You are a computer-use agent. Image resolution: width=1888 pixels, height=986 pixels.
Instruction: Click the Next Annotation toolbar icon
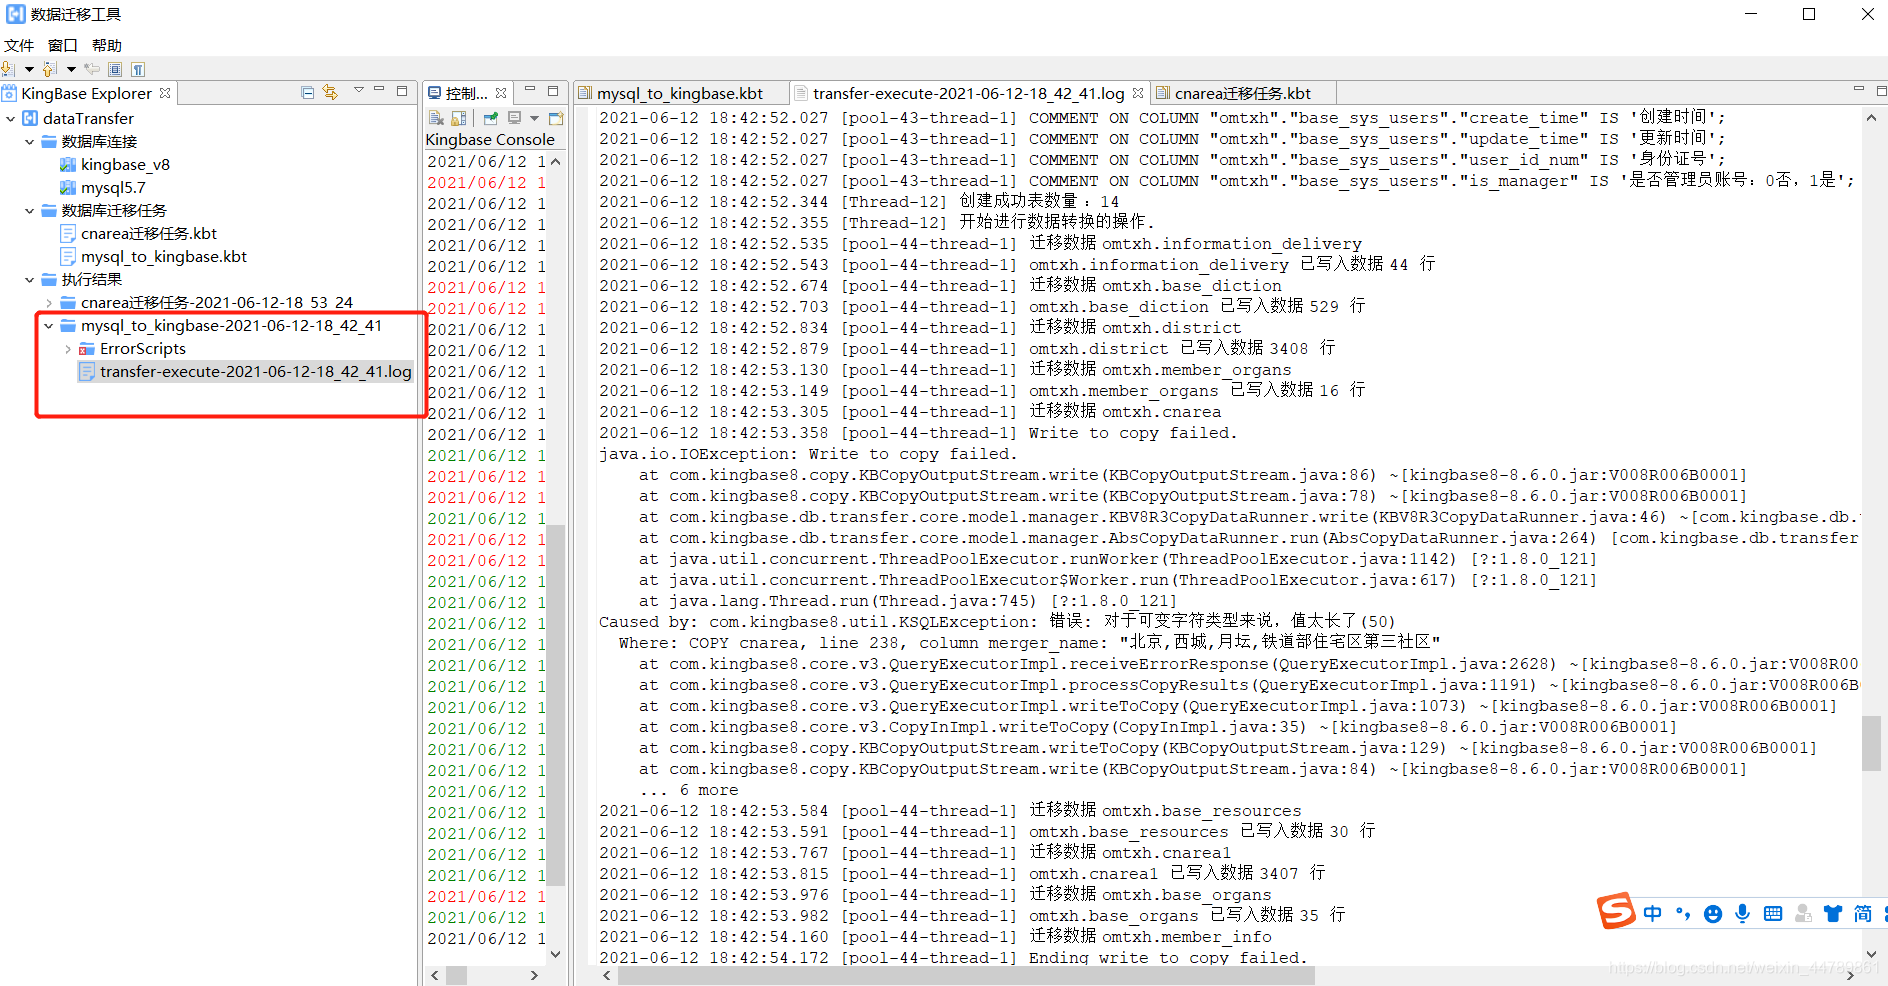(8, 69)
